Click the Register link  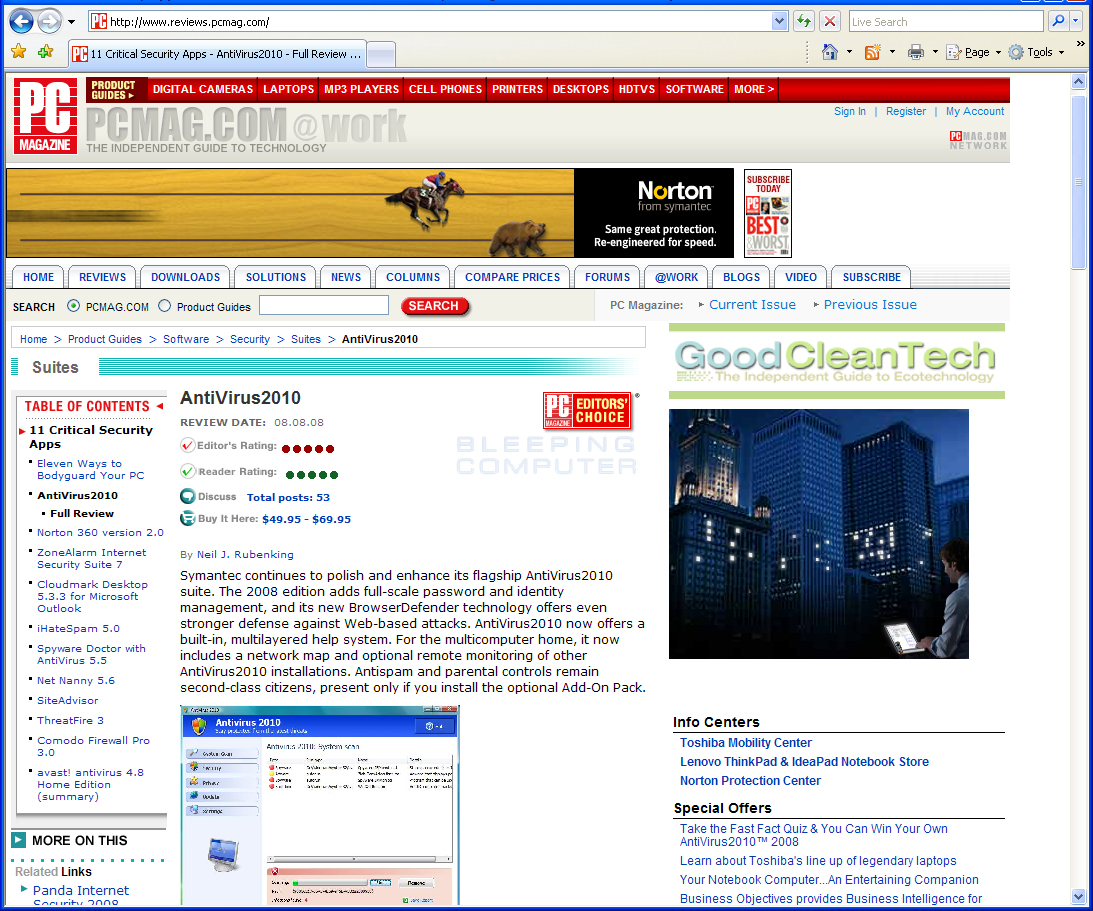(905, 112)
